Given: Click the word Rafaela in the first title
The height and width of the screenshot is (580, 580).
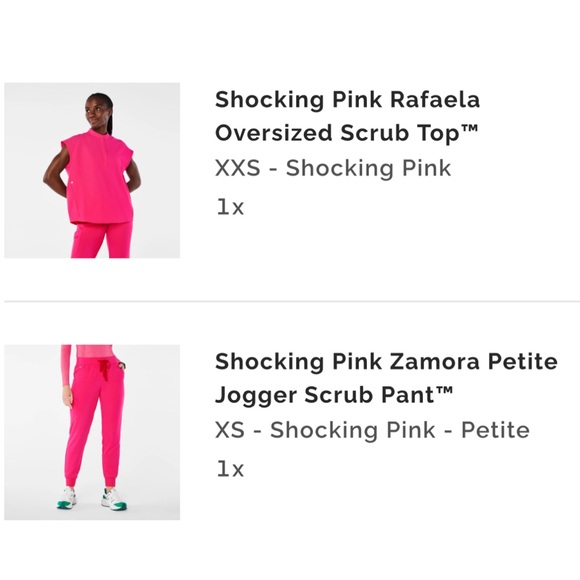Looking at the screenshot, I should [435, 100].
